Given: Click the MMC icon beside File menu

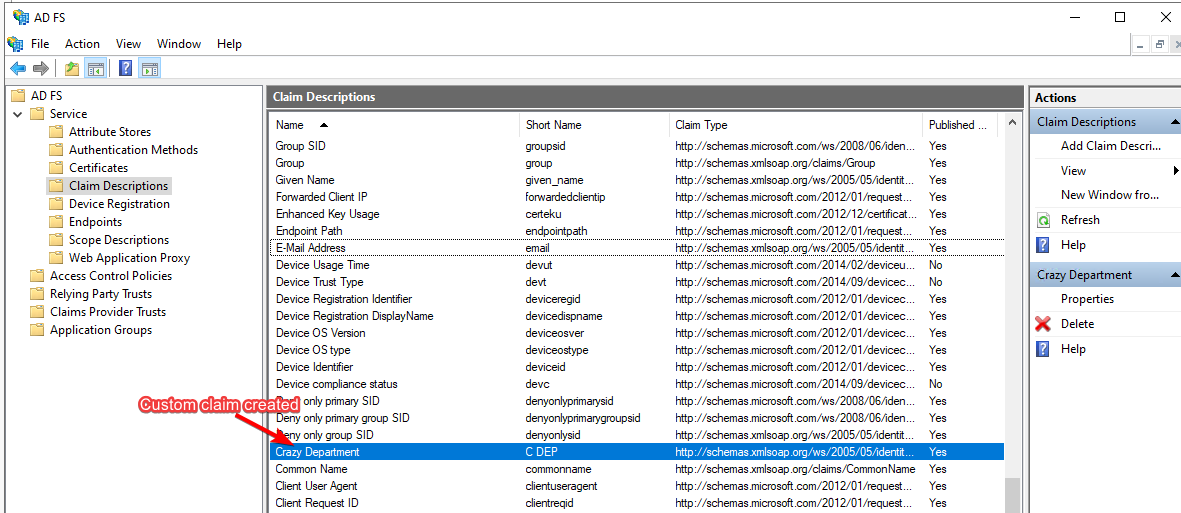Looking at the screenshot, I should click(14, 44).
